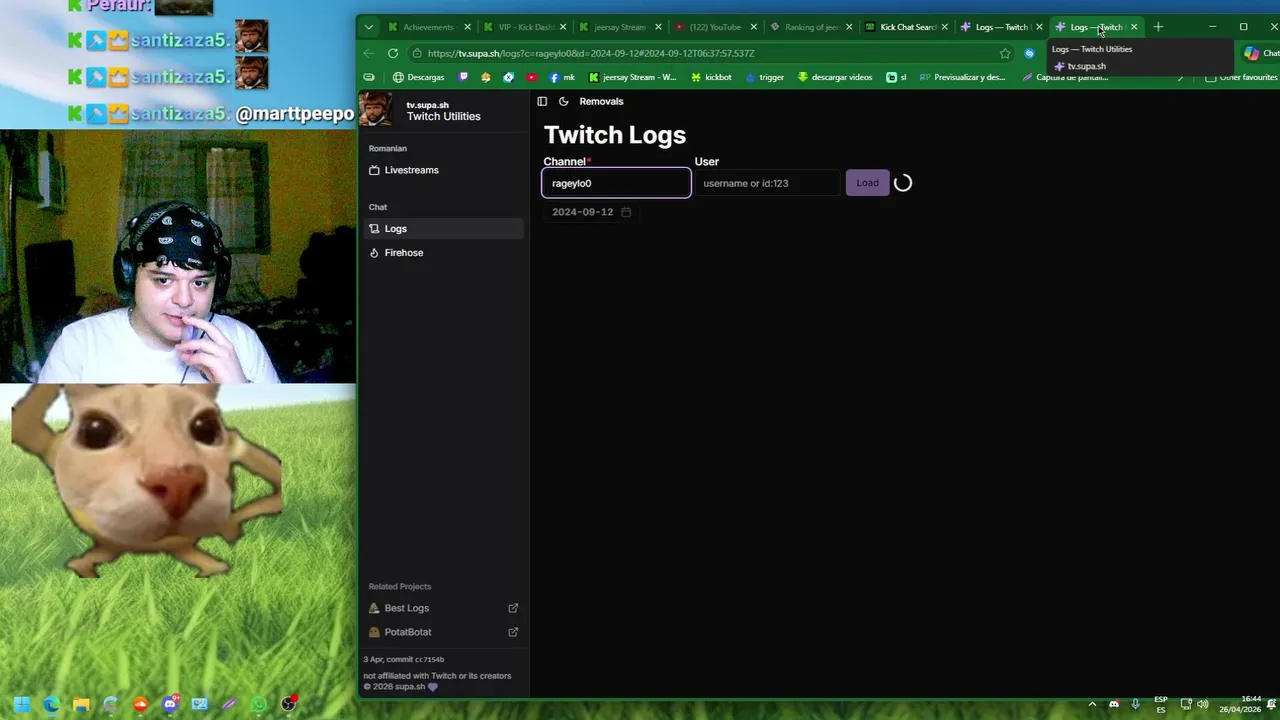Expand the Other favourites folder

tap(1241, 77)
